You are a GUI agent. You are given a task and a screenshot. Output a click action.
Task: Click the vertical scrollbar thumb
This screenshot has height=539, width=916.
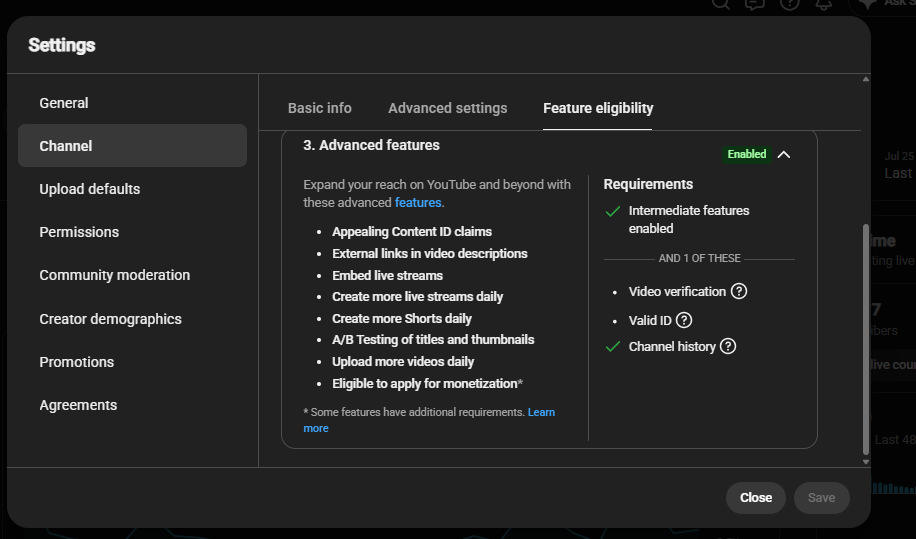tap(866, 339)
